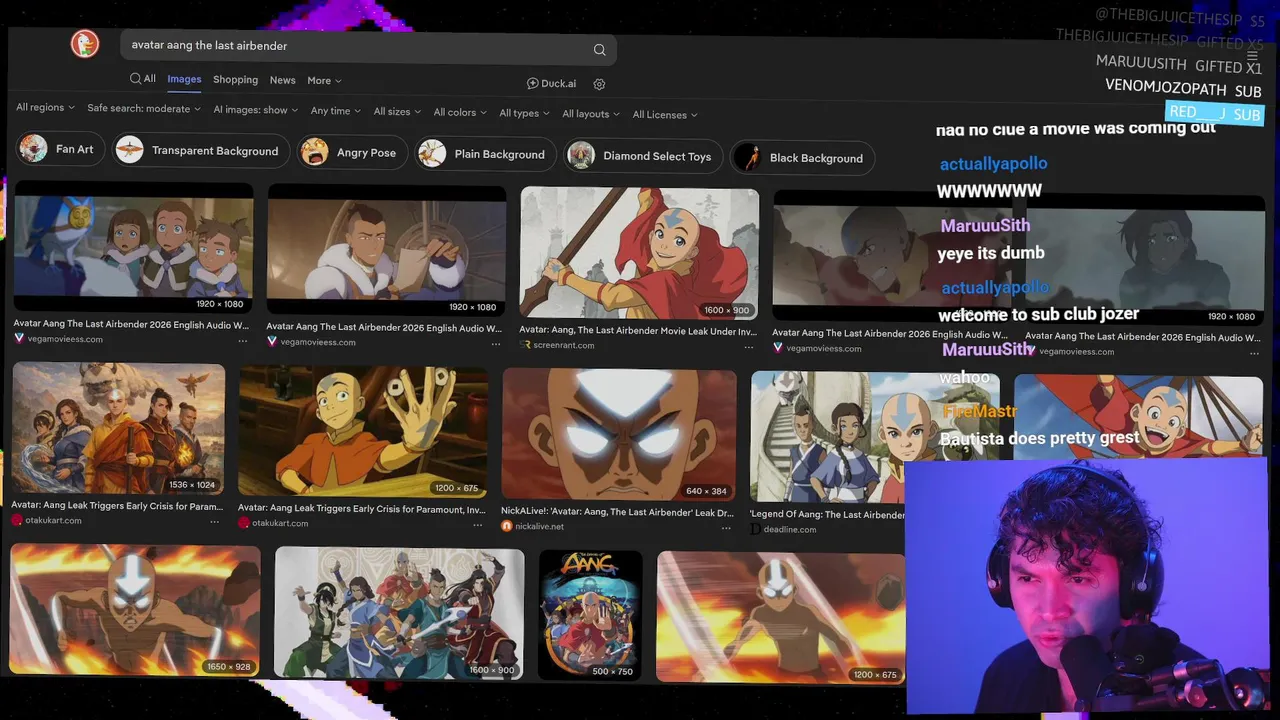Expand the More menu

(324, 81)
